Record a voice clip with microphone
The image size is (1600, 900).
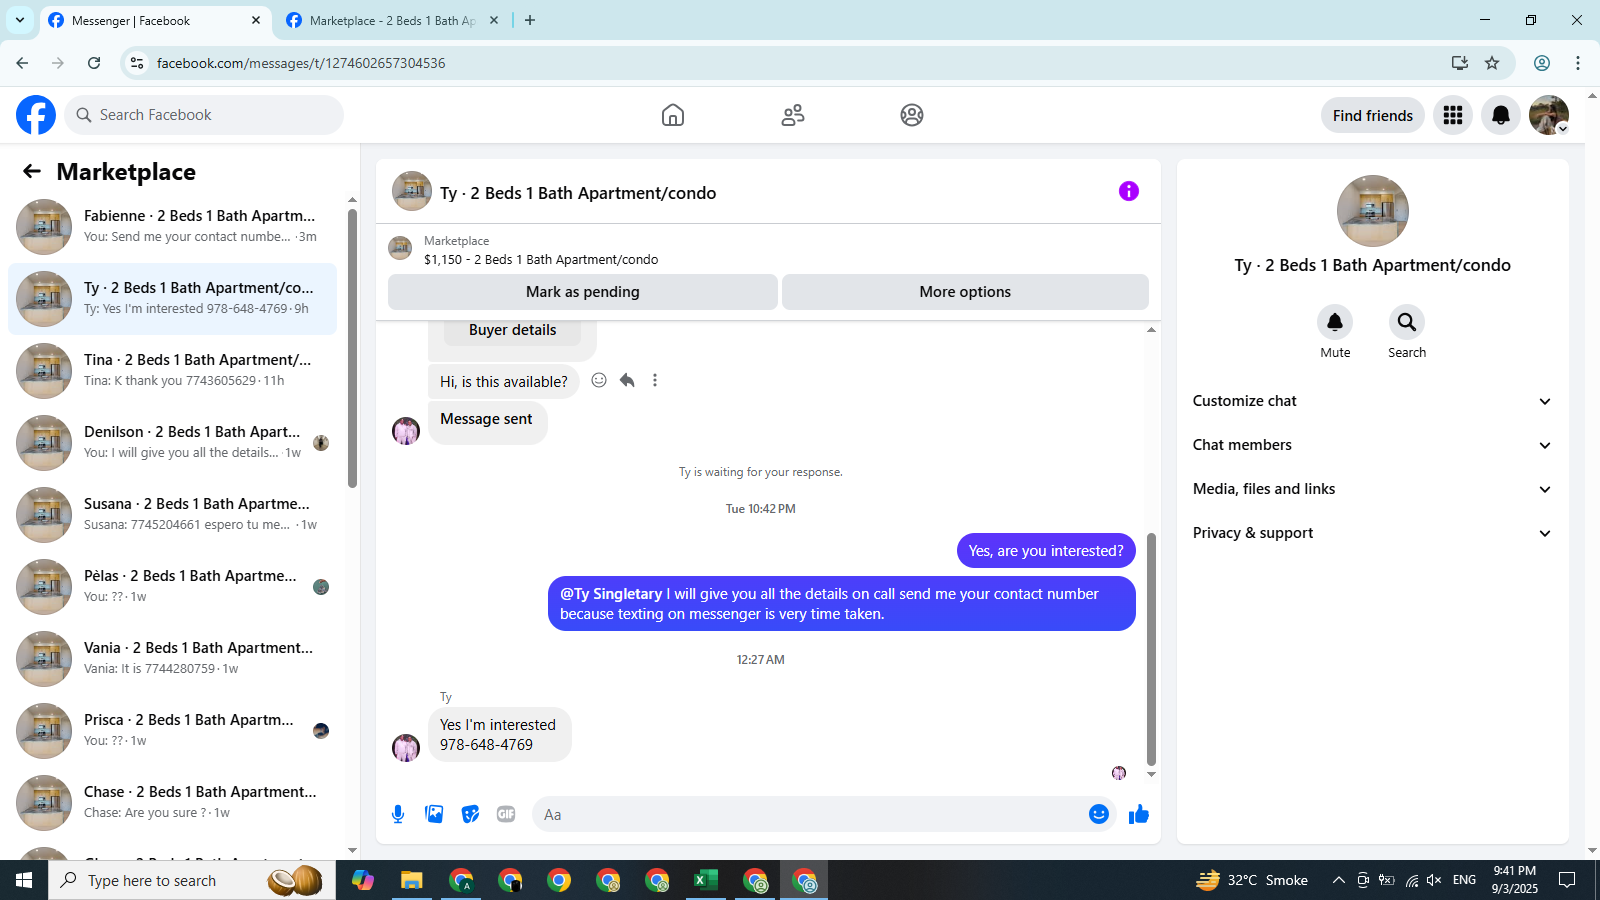[x=398, y=814]
